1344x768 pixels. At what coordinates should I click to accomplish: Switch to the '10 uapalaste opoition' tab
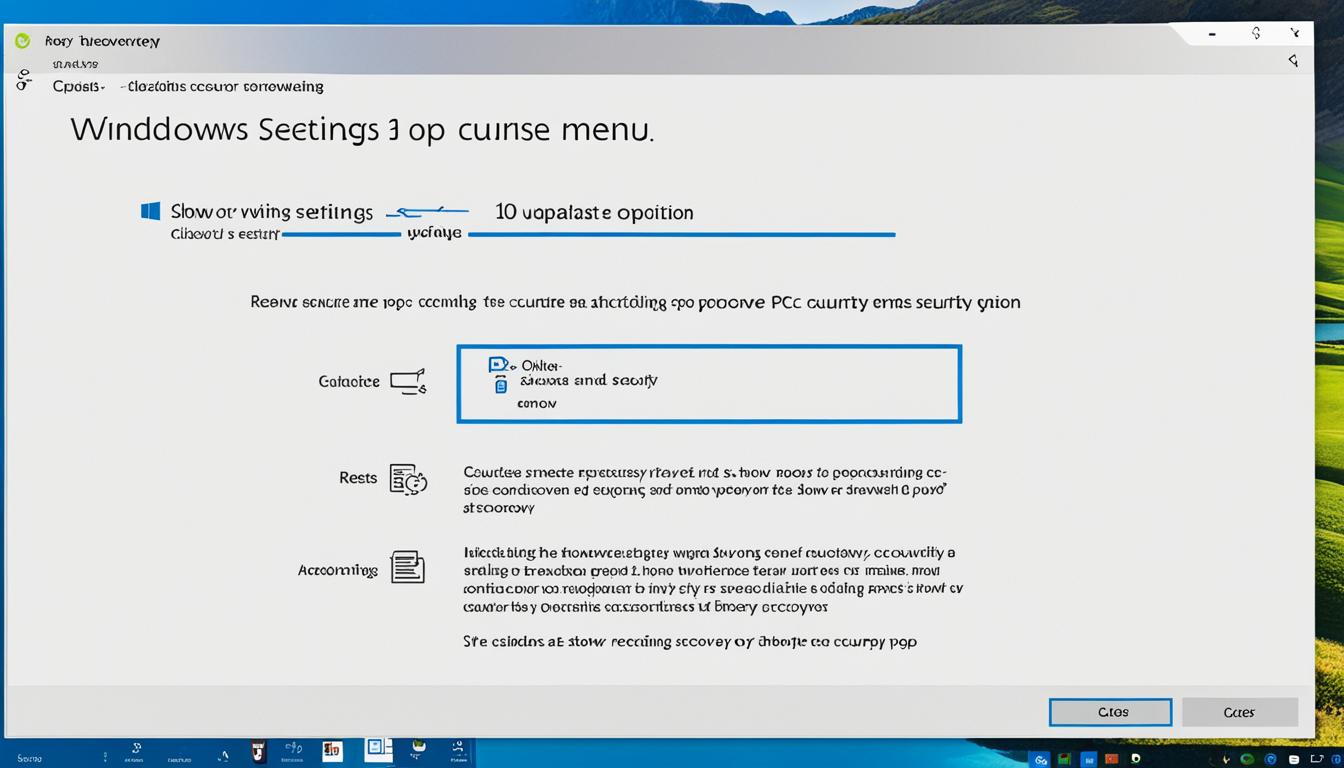click(x=594, y=212)
